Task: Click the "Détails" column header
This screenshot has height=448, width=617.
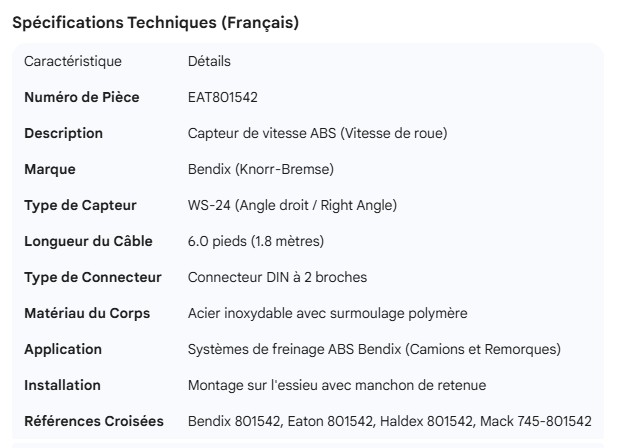Action: pos(209,61)
